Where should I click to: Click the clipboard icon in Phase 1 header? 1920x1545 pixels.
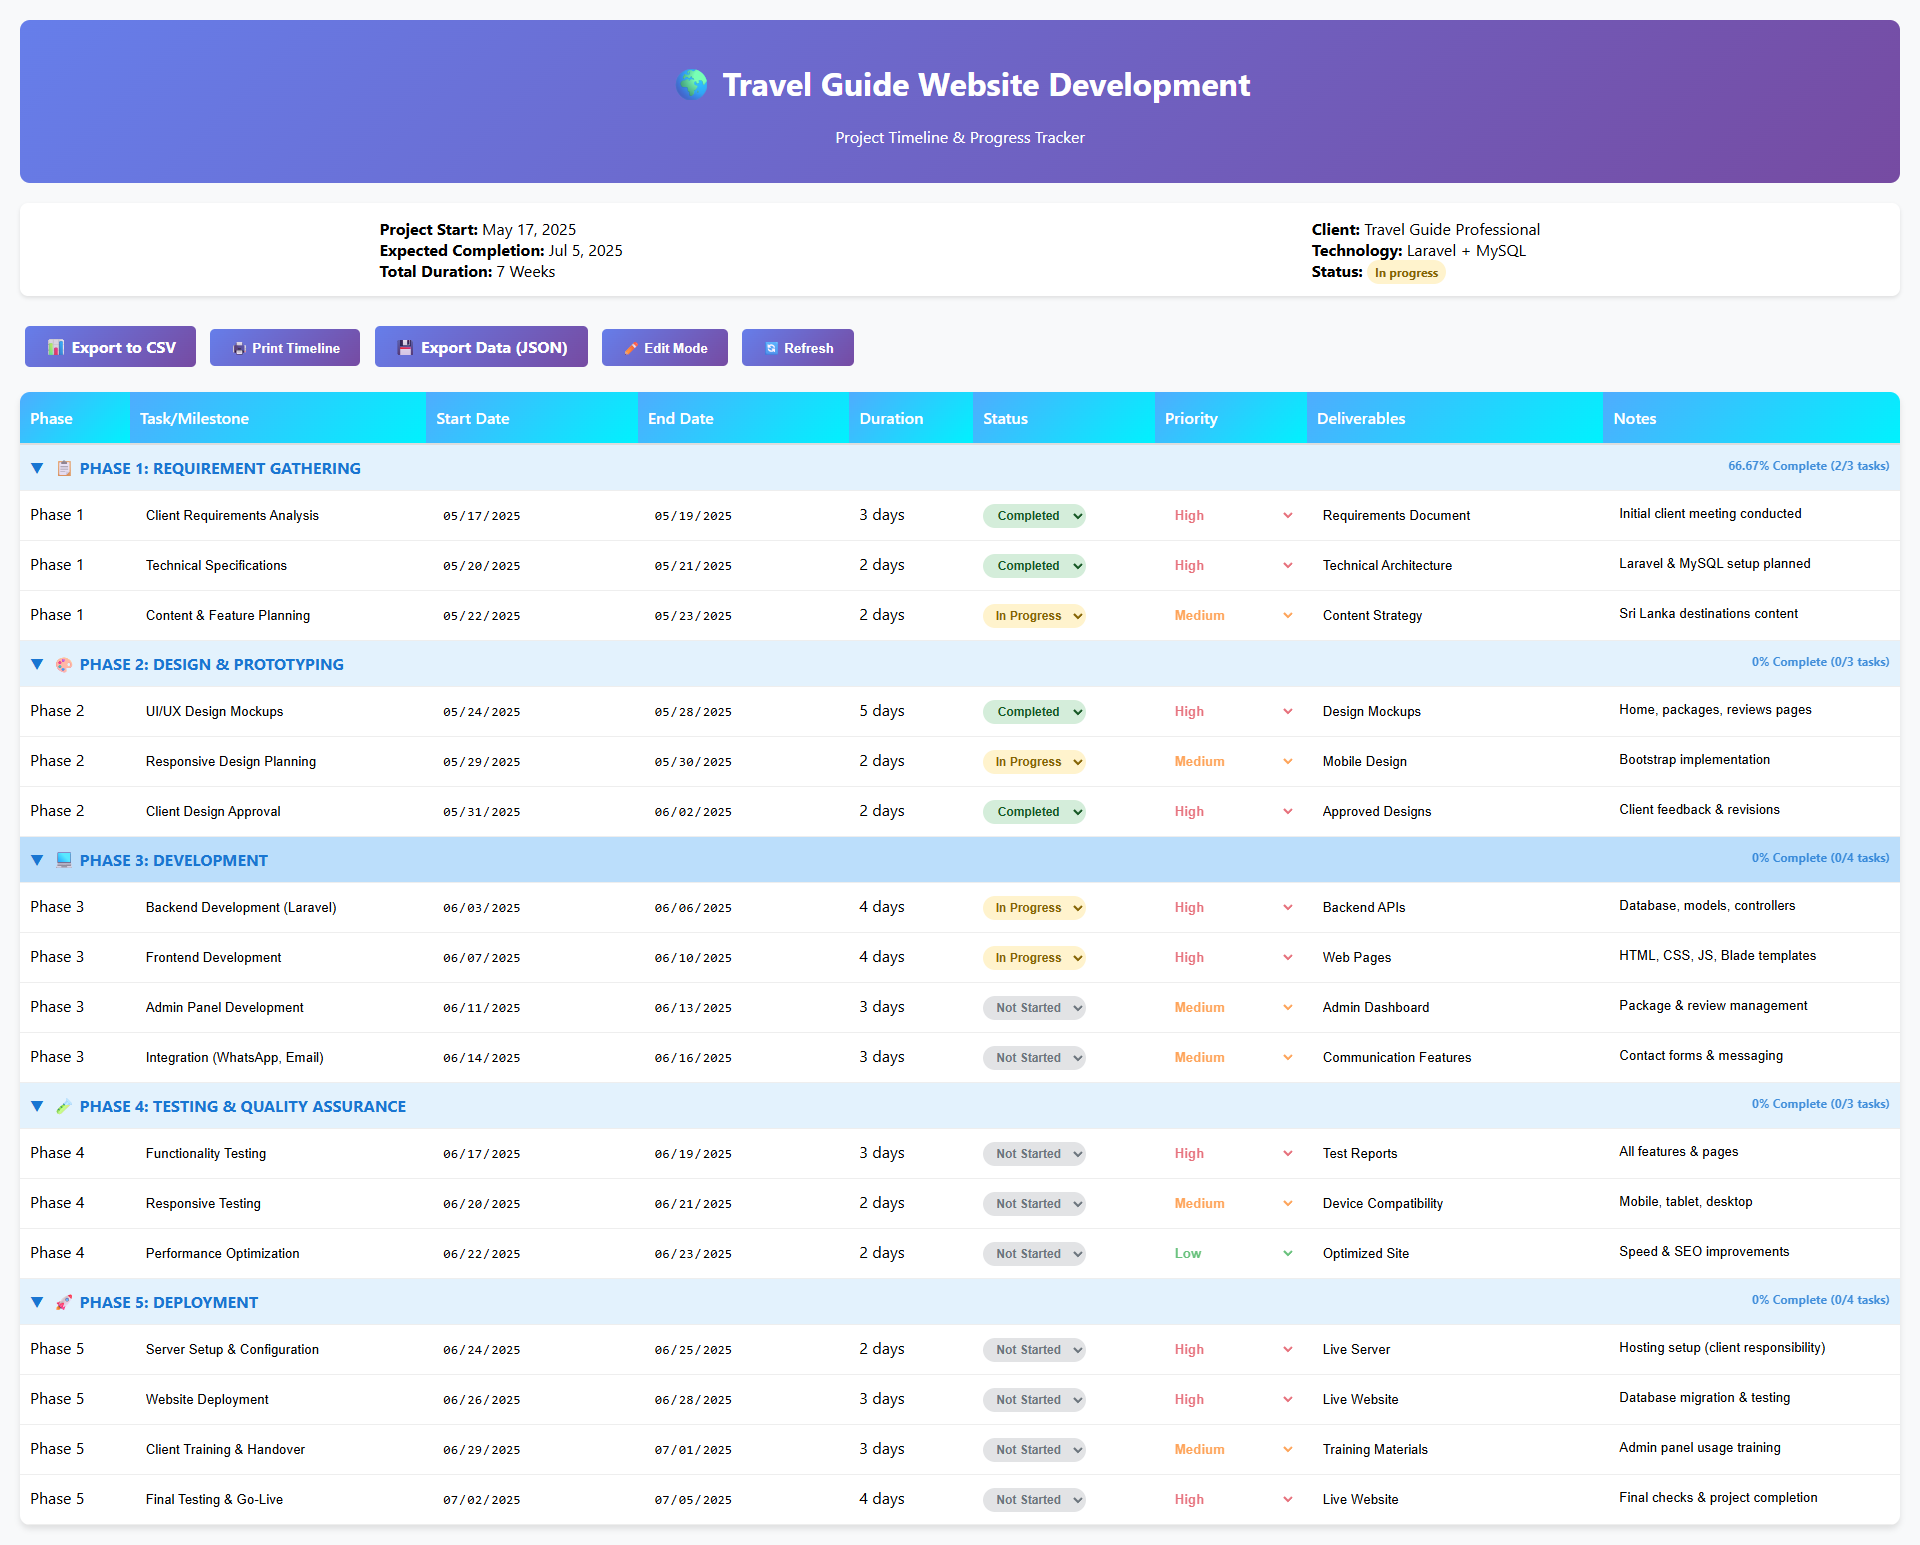pos(64,468)
